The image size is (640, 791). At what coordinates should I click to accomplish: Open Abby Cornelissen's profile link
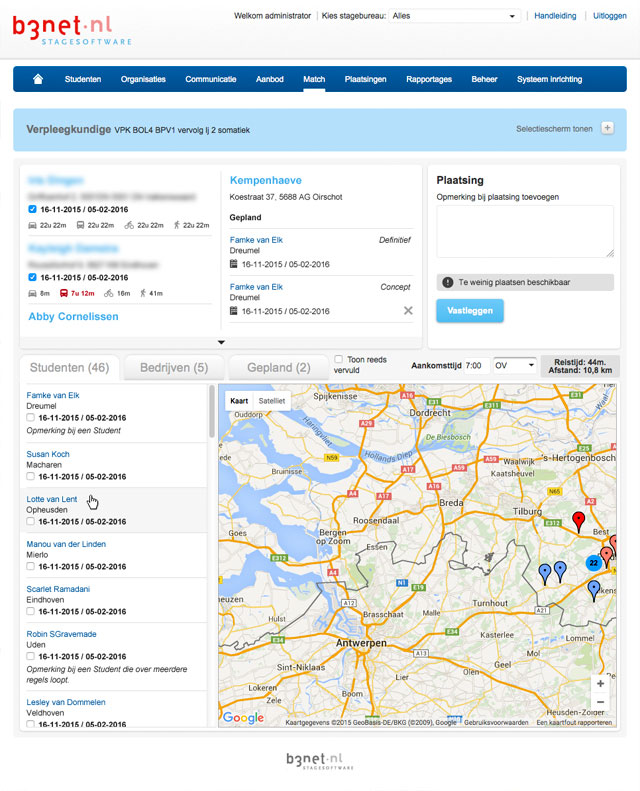click(x=74, y=316)
